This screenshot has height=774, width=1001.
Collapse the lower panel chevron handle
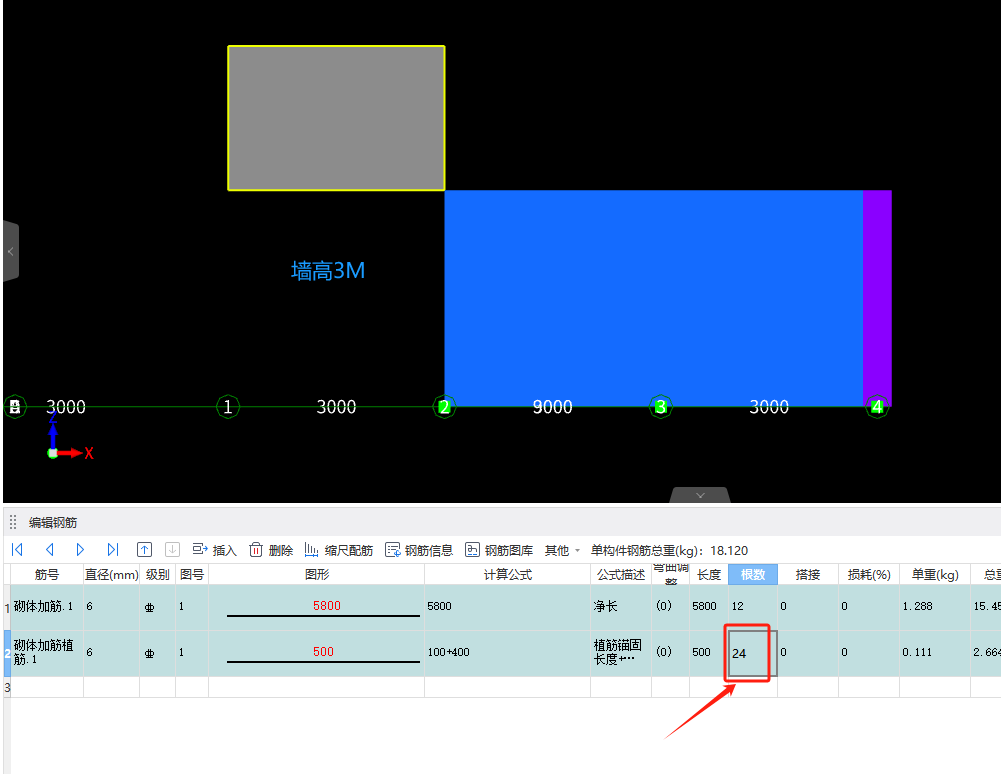click(x=700, y=495)
